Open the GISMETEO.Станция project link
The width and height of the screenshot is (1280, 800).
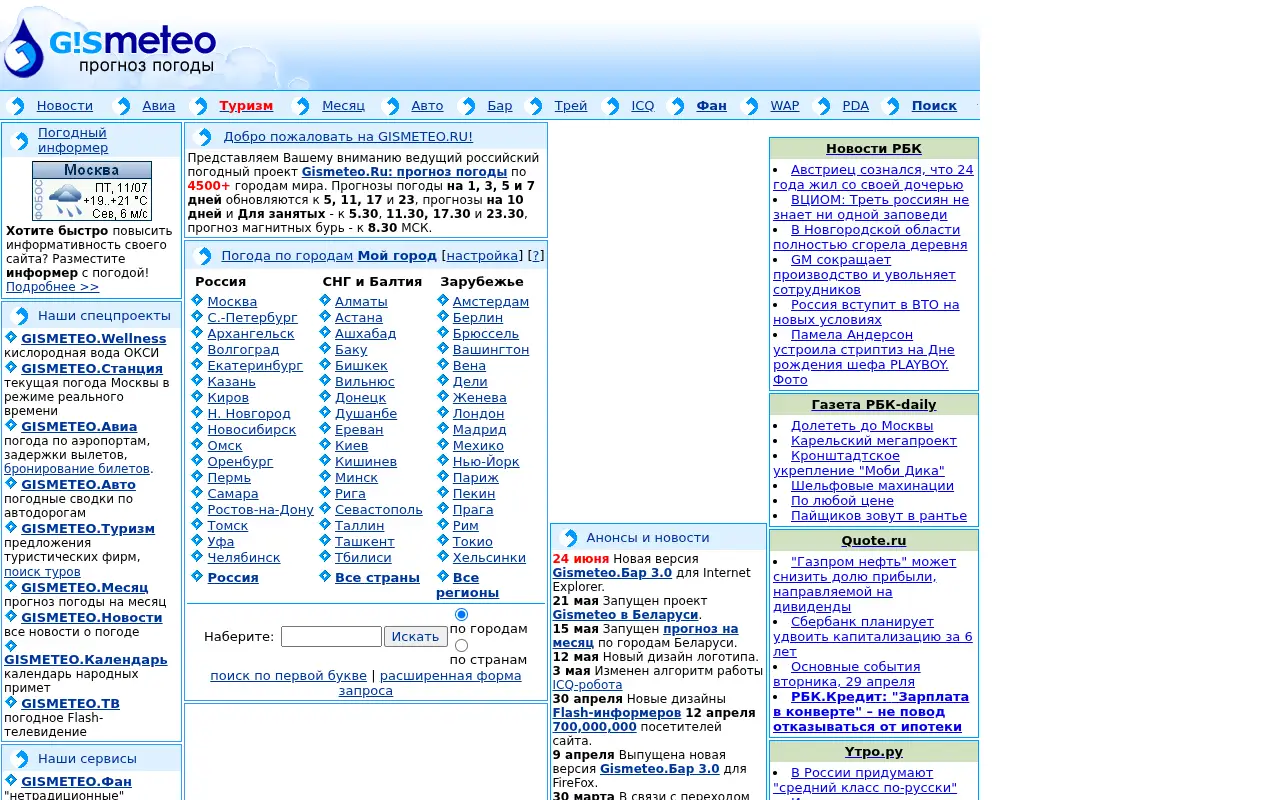point(92,368)
